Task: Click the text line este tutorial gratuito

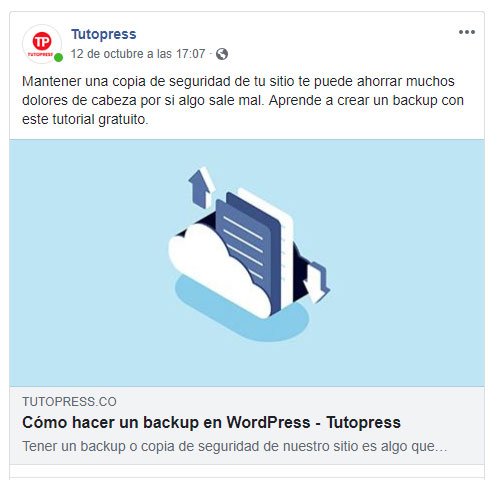Action: point(85,119)
